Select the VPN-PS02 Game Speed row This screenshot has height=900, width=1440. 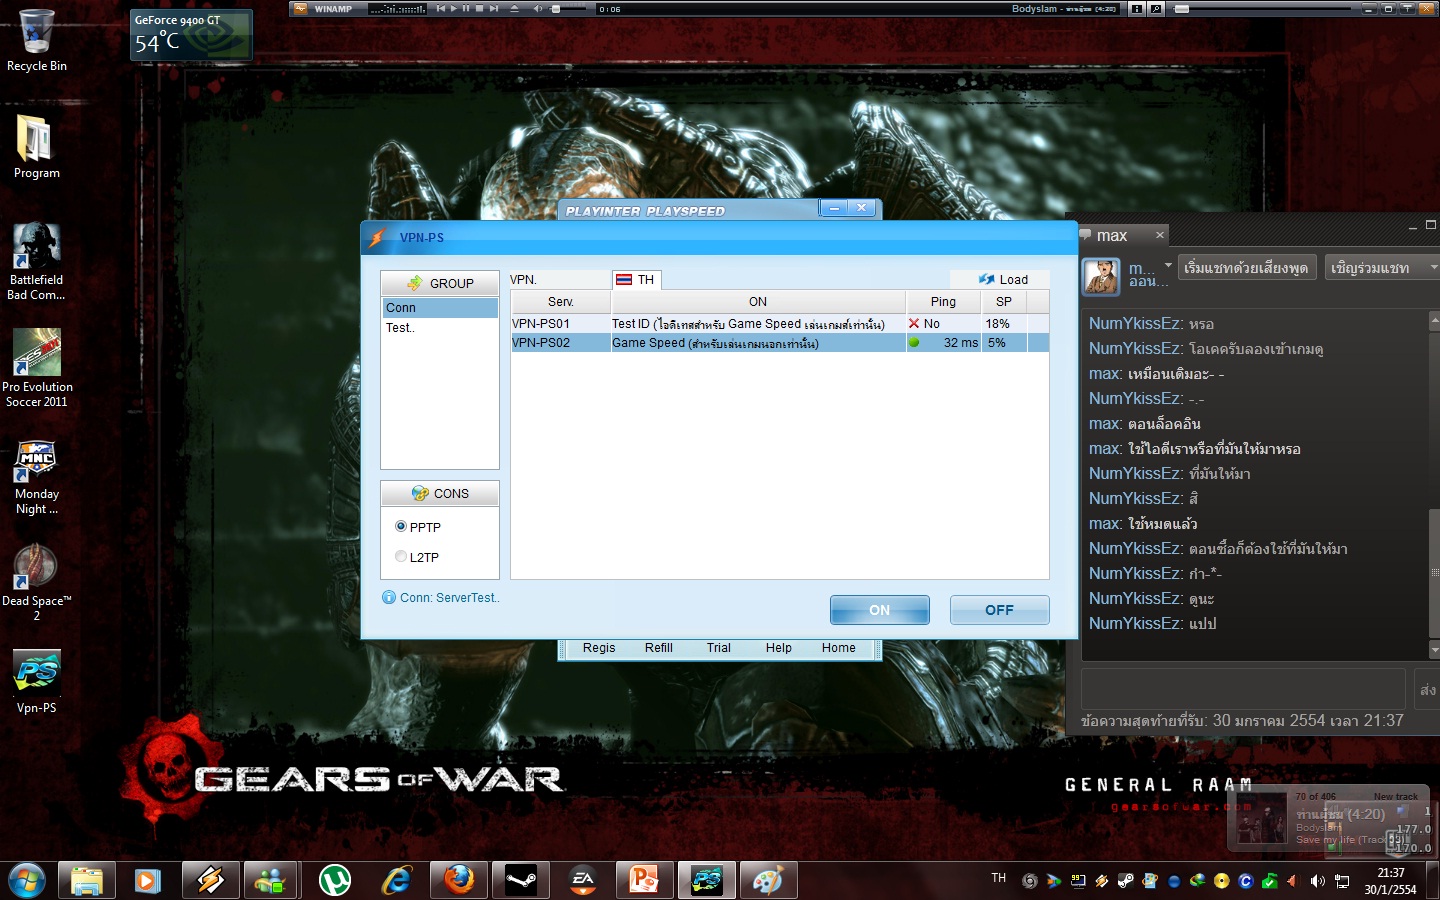point(780,343)
